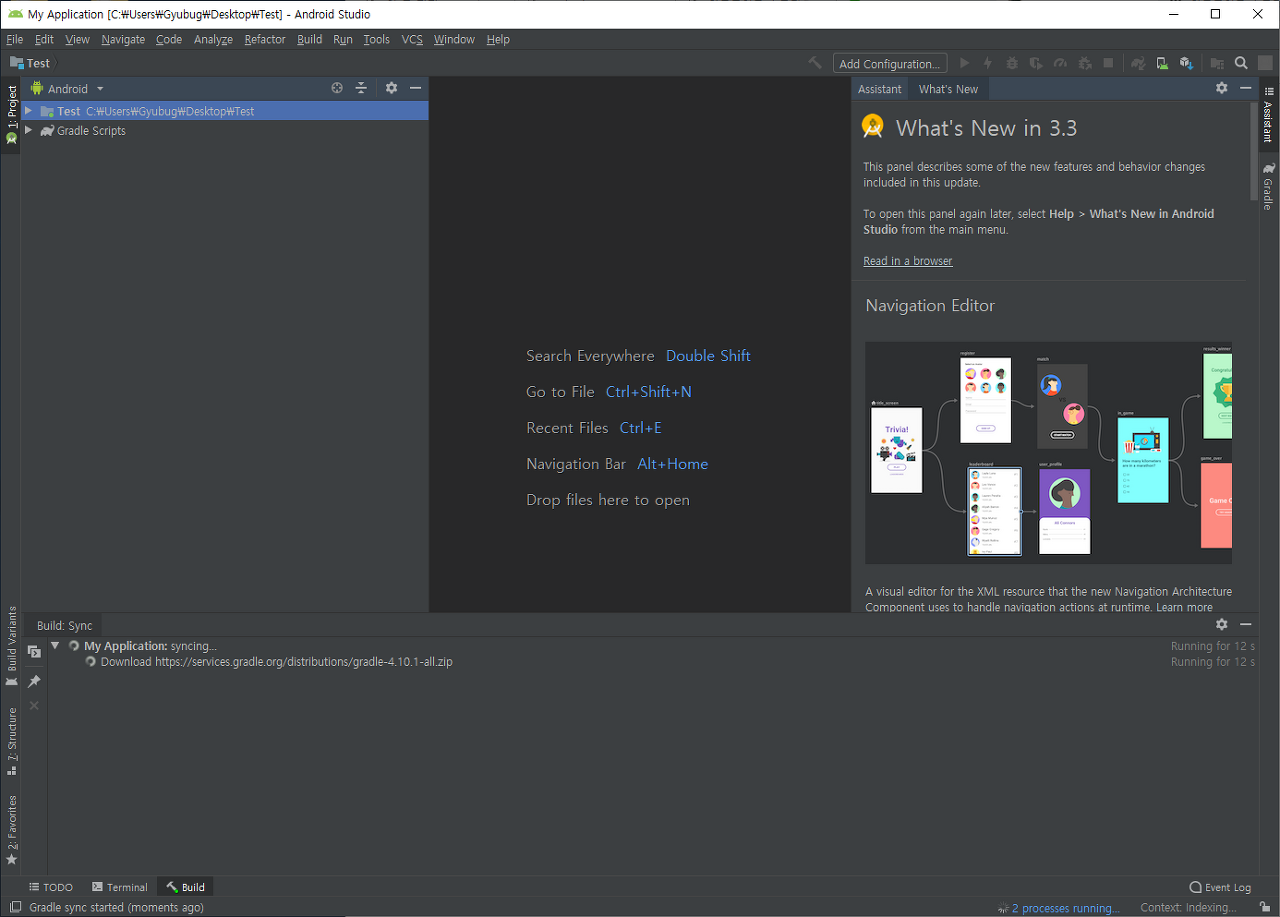Open the Project Structure icon
Screen dimensions: 1280x917
pyautogui.click(x=1217, y=63)
